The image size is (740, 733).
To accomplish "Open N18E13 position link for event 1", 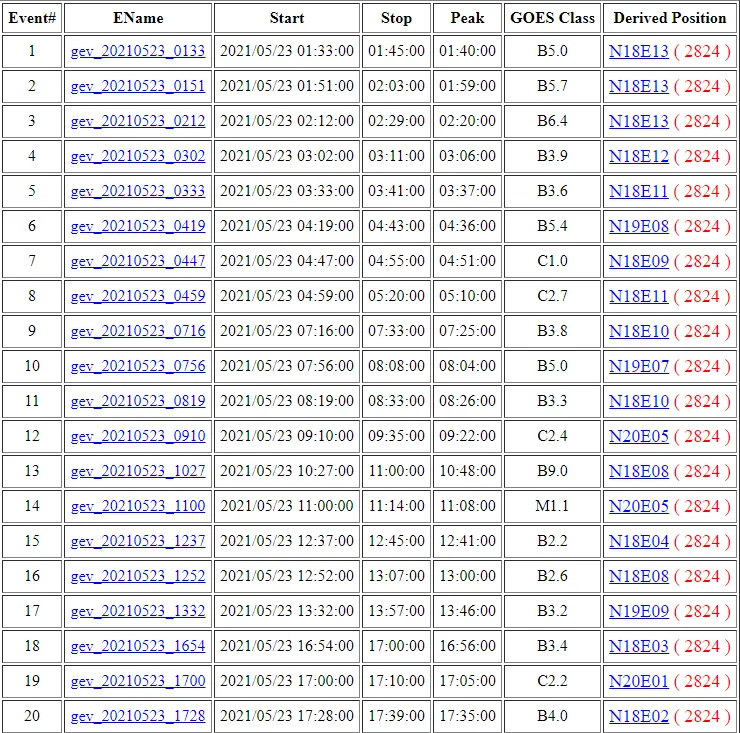I will point(639,51).
